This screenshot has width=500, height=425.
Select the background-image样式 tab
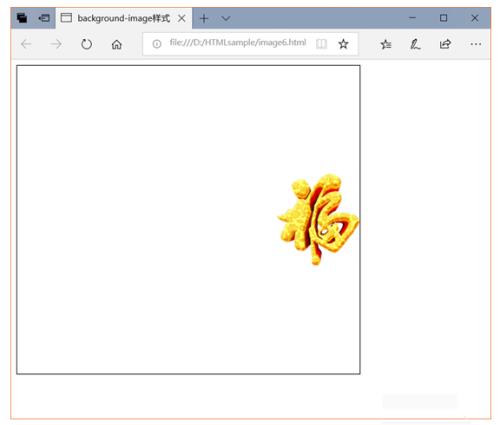pyautogui.click(x=124, y=18)
